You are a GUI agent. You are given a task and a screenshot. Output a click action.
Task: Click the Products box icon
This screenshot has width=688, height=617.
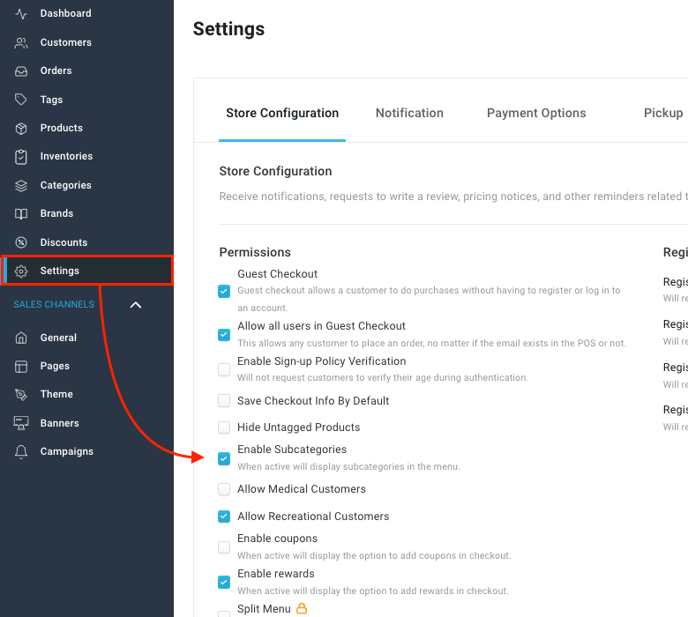pyautogui.click(x=21, y=128)
